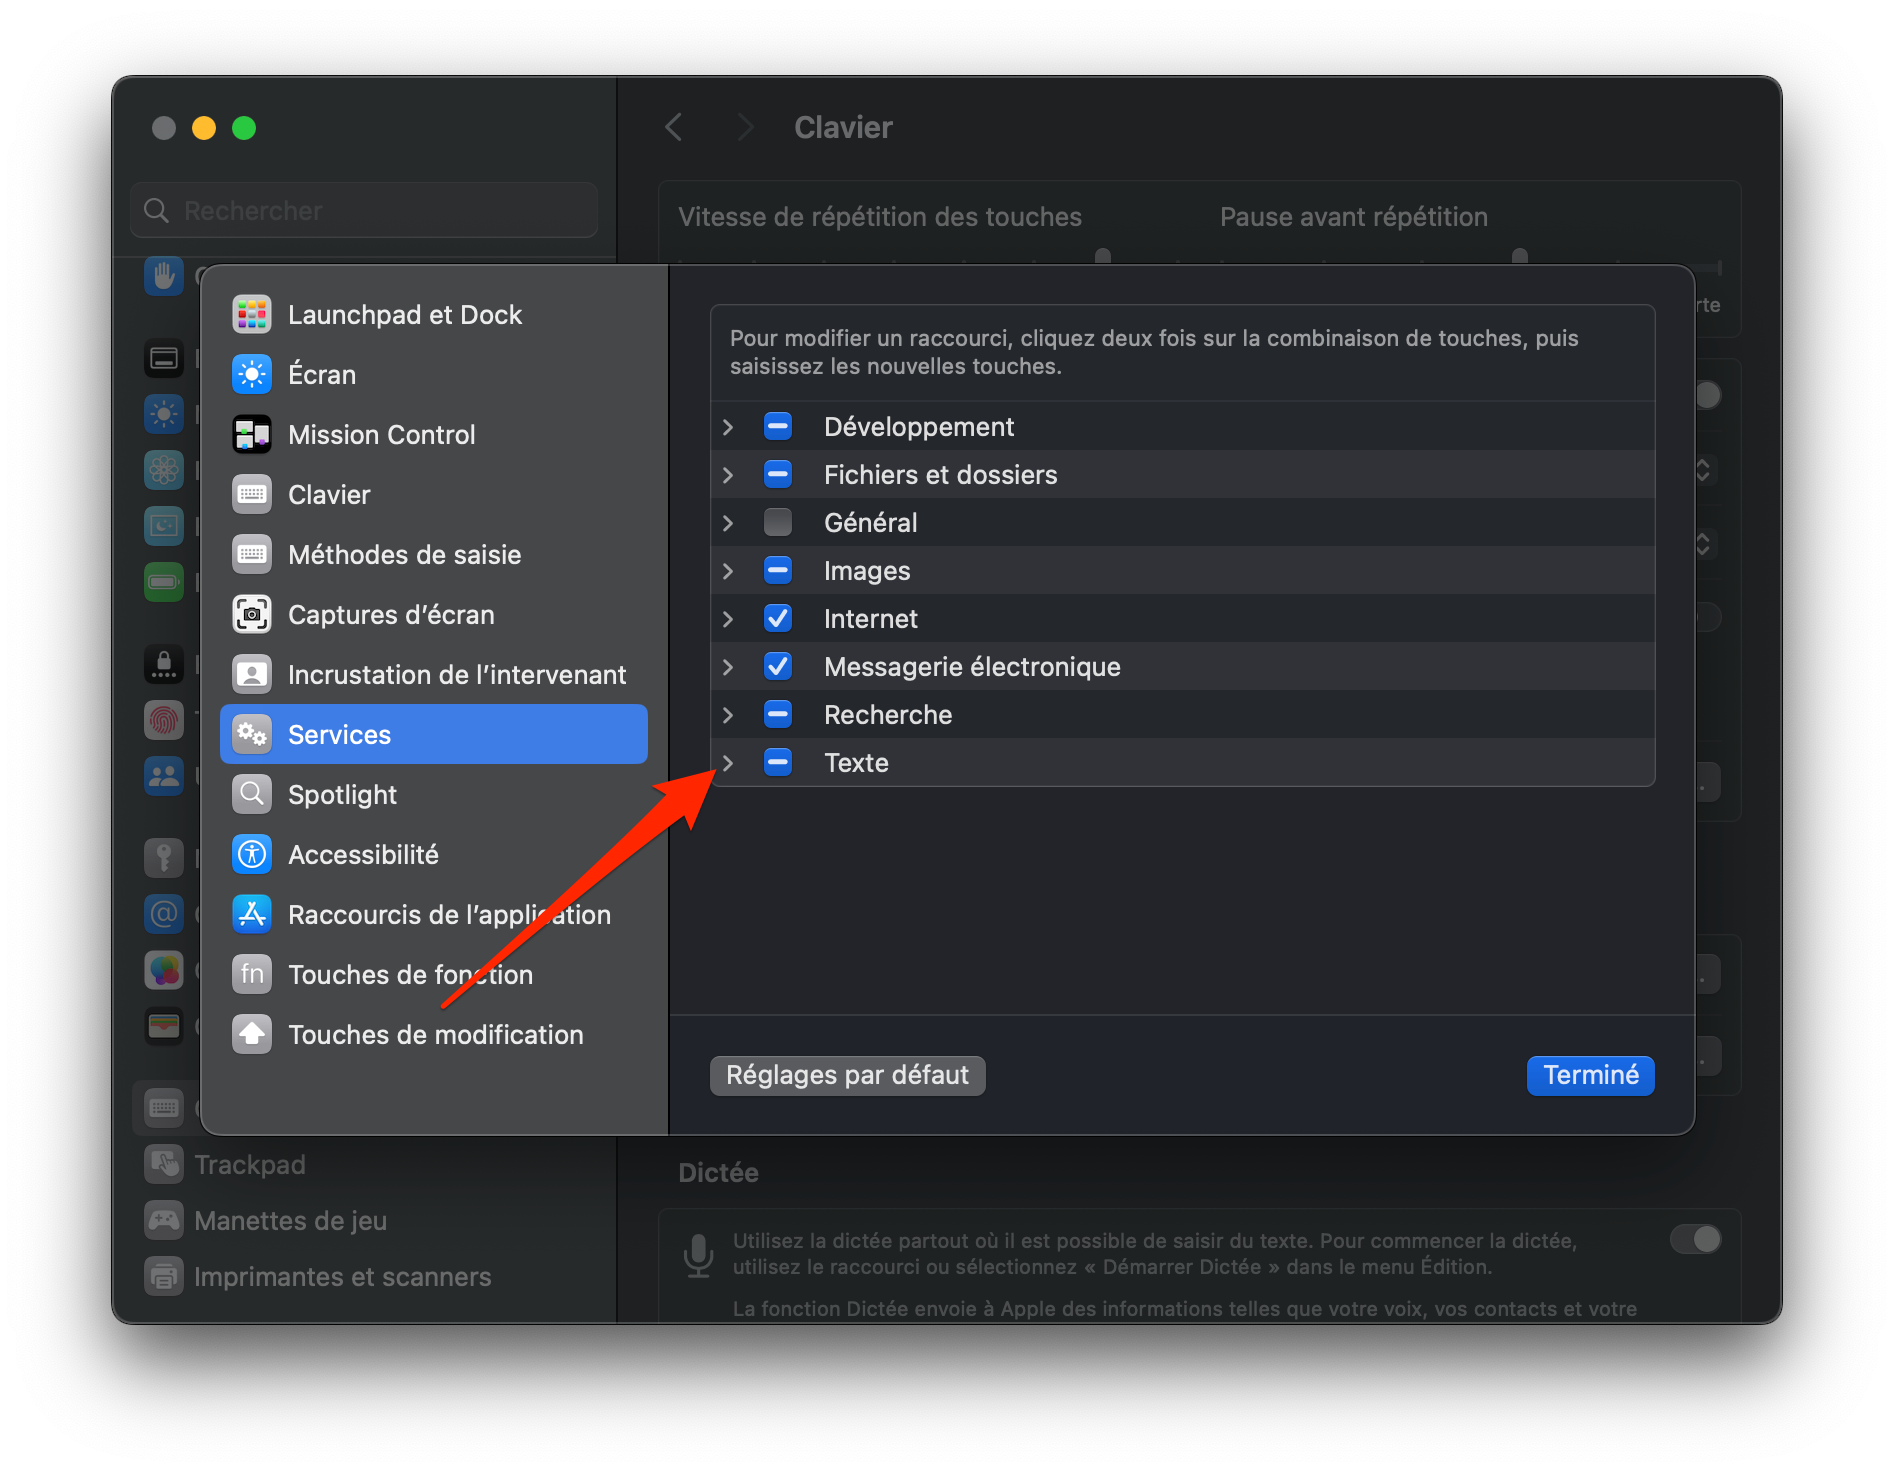Uncheck the Internet services checkbox
Screen dimensions: 1894x1472
pyautogui.click(x=777, y=618)
